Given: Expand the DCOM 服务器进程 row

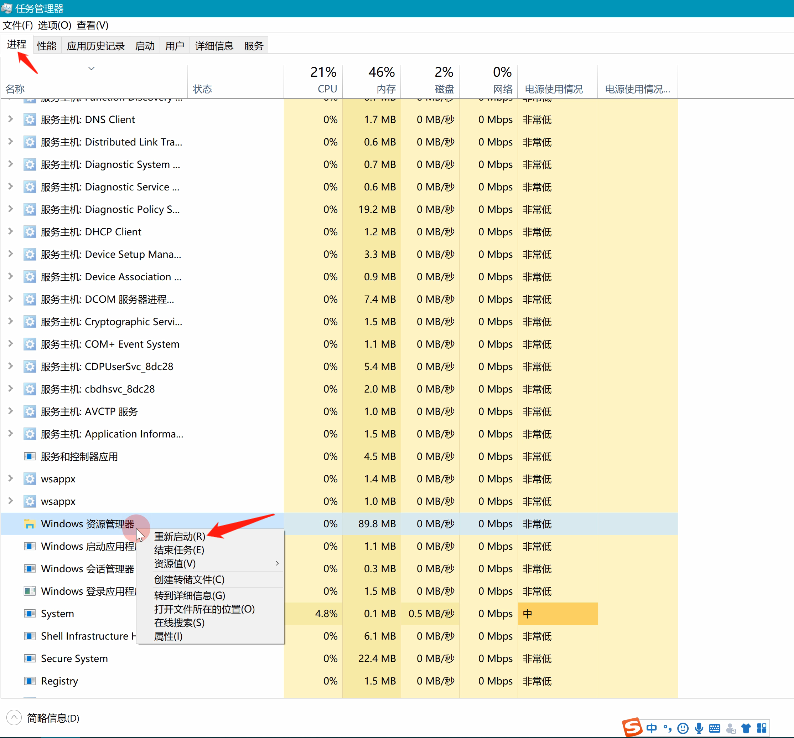Looking at the screenshot, I should click(x=10, y=299).
